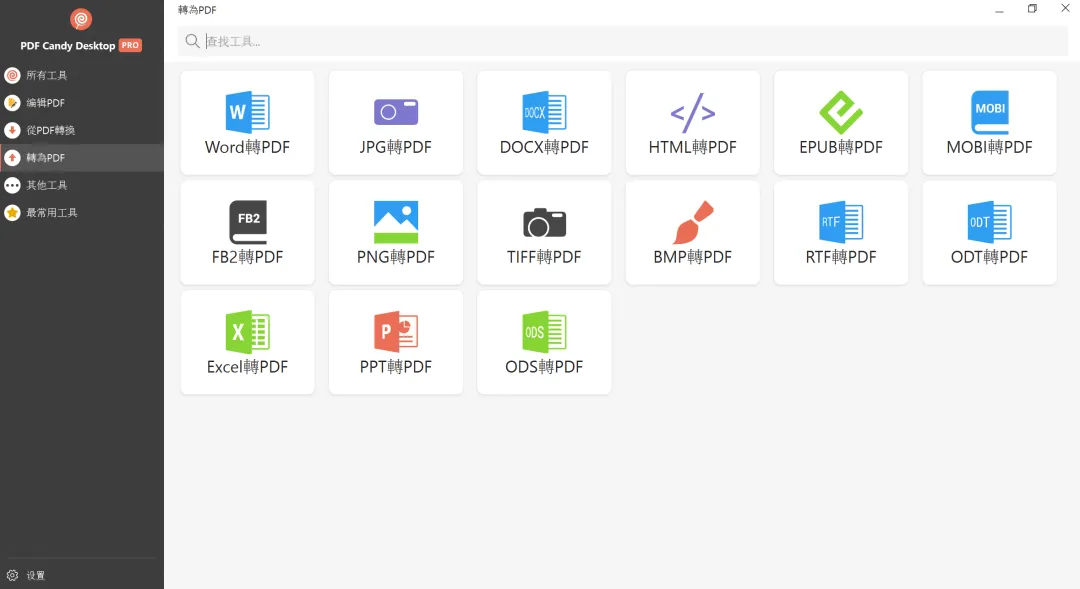Click the MOBI轉PDF label text

(990, 147)
